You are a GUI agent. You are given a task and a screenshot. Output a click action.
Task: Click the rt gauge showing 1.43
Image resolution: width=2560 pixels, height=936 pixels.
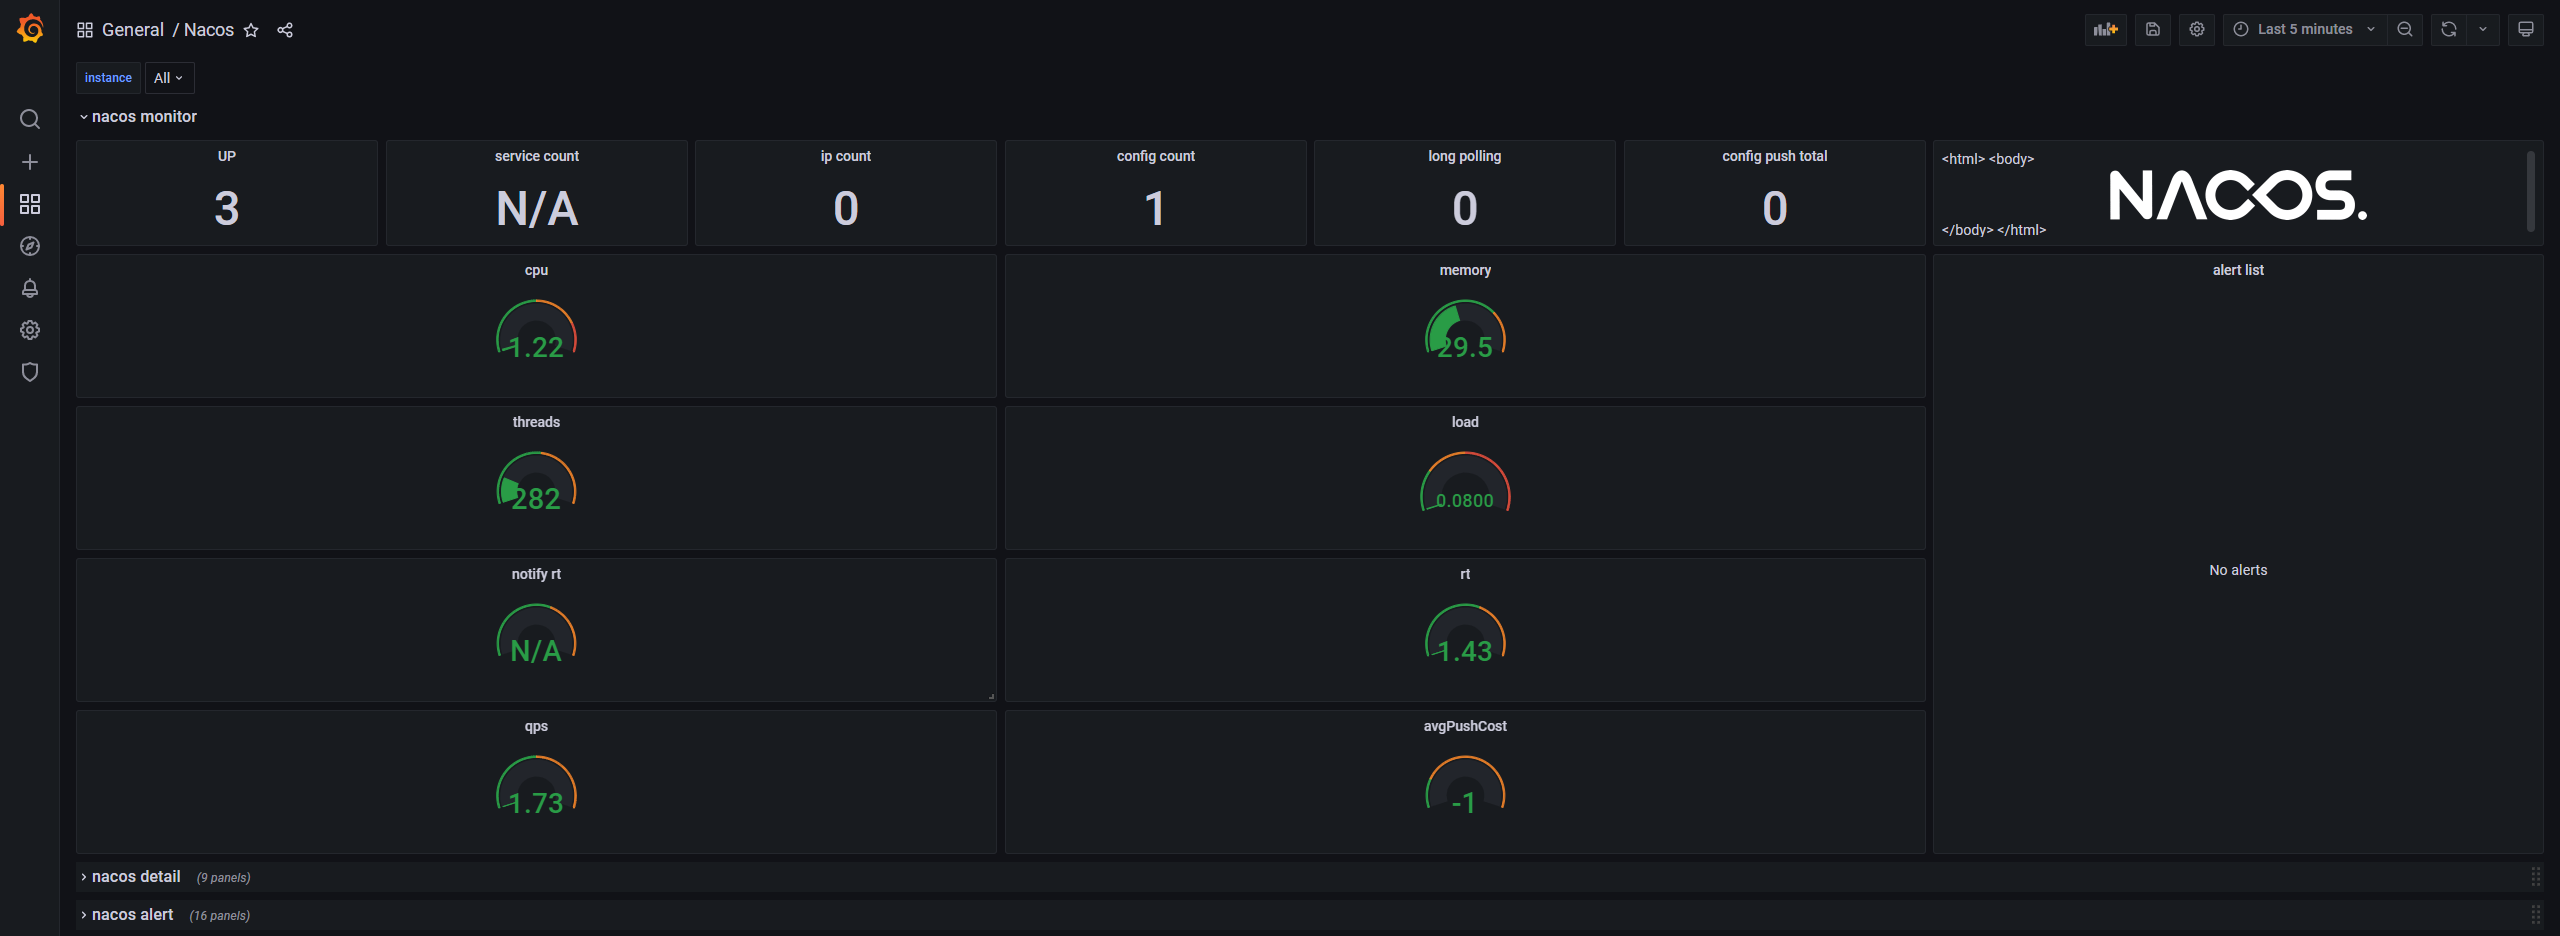pos(1465,634)
